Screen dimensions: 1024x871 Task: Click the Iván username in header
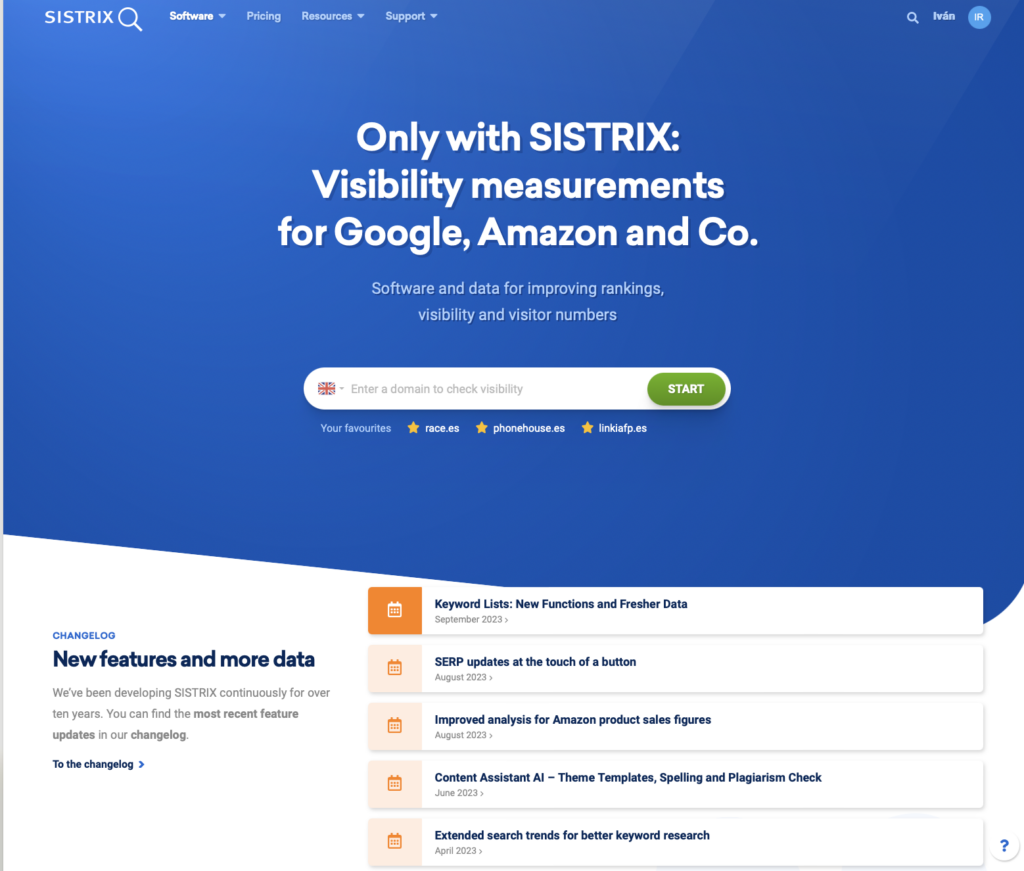(x=944, y=16)
